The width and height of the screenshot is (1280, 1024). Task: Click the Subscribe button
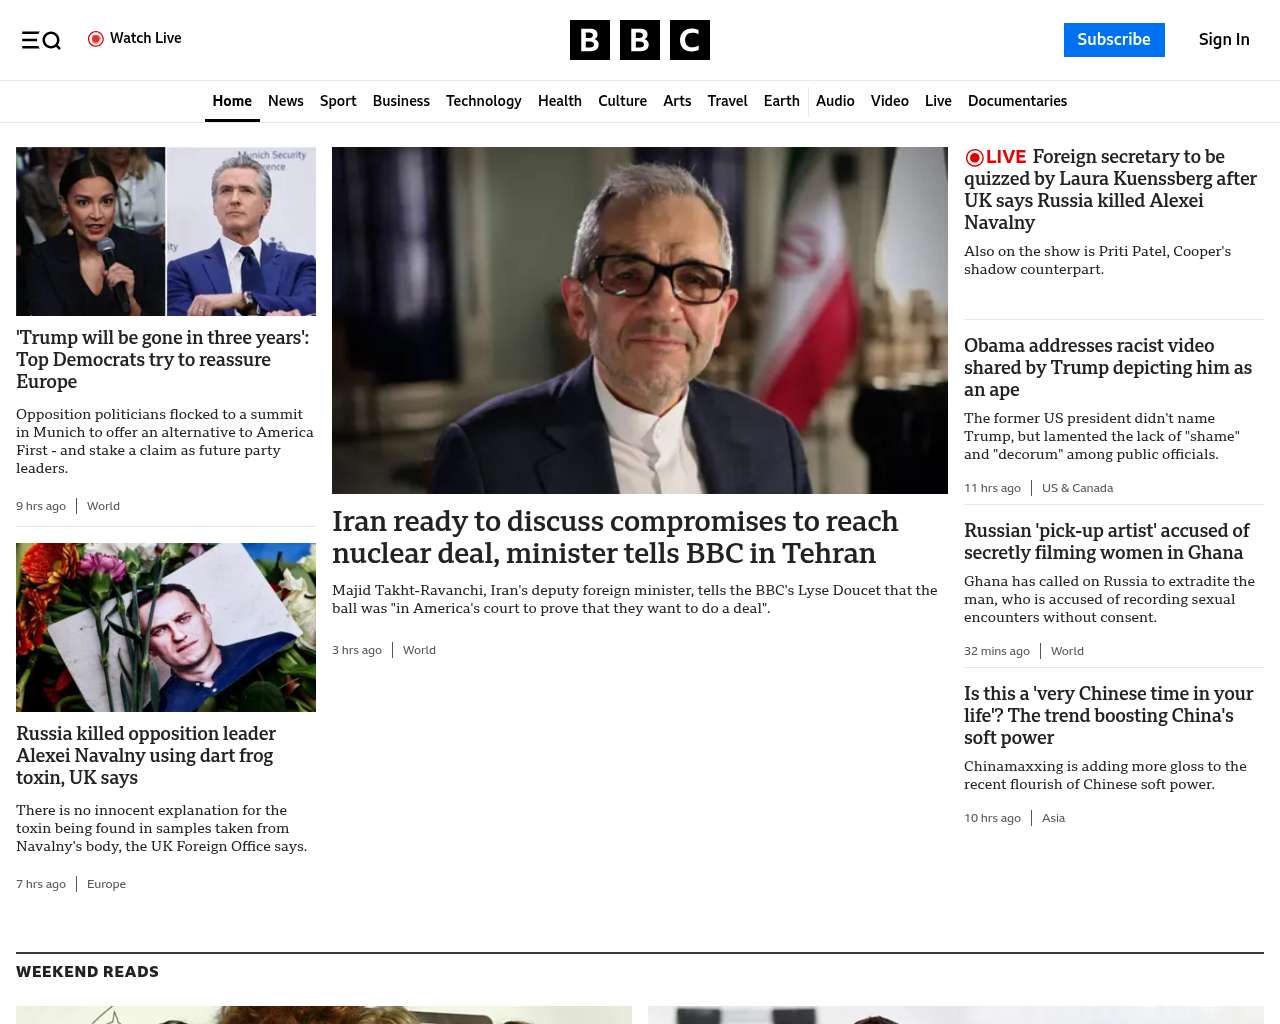[1114, 40]
